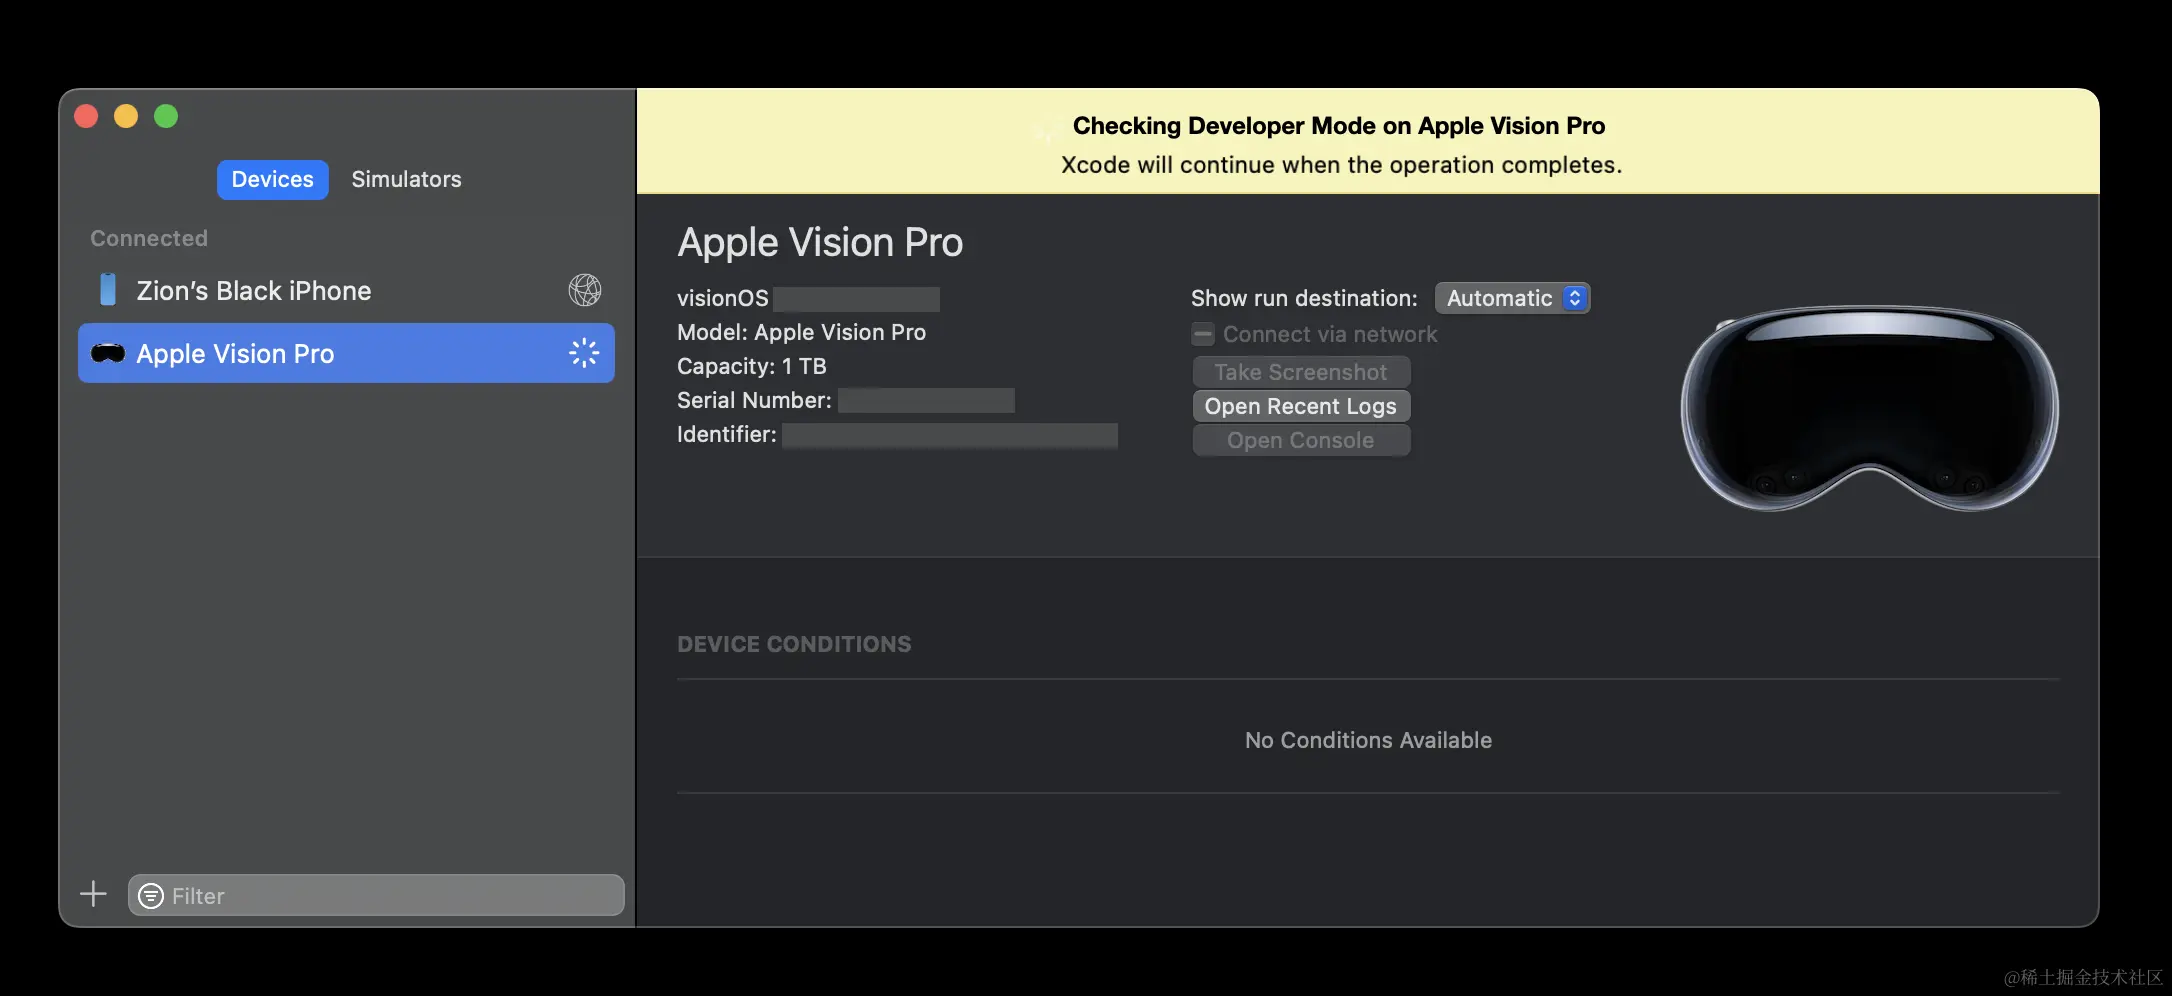Click the Checking Developer Mode banner title
Screen dimensions: 2172x996
(1339, 126)
